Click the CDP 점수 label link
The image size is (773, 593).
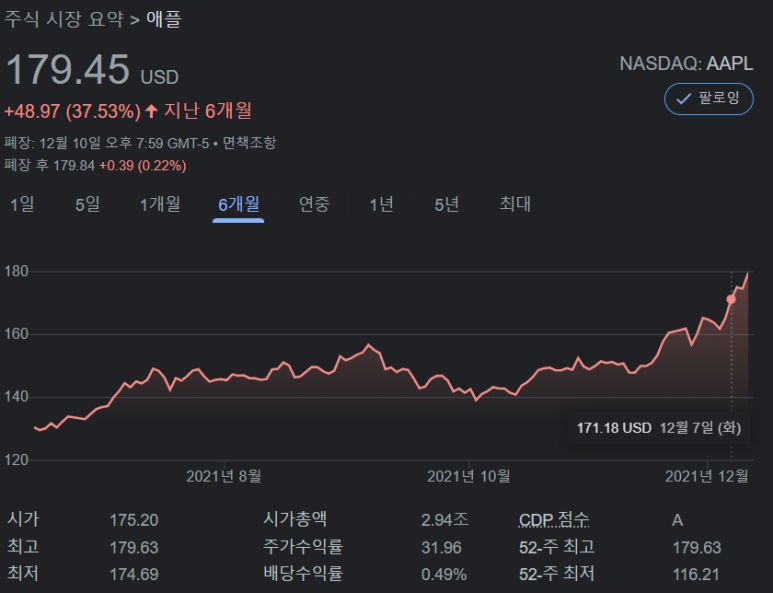tap(554, 520)
